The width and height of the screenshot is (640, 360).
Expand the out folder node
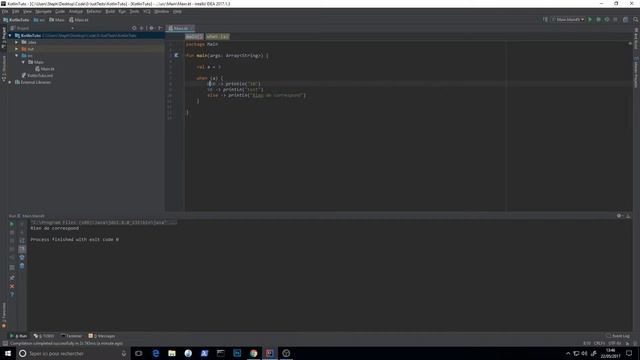coord(17,49)
